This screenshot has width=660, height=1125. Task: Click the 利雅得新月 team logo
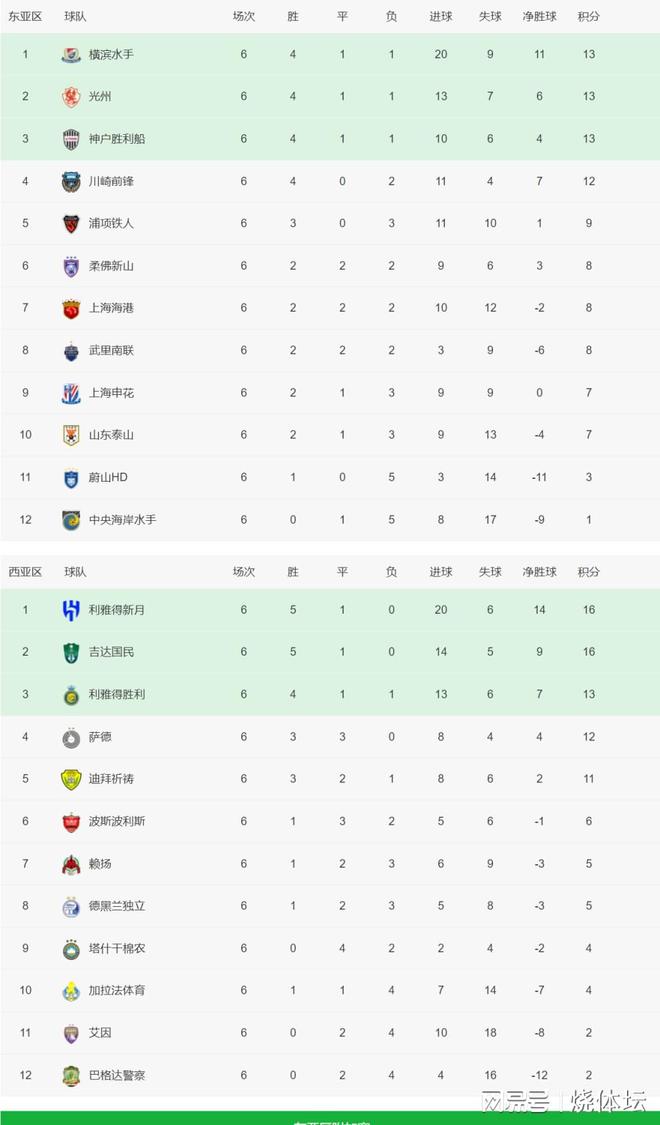(71, 610)
